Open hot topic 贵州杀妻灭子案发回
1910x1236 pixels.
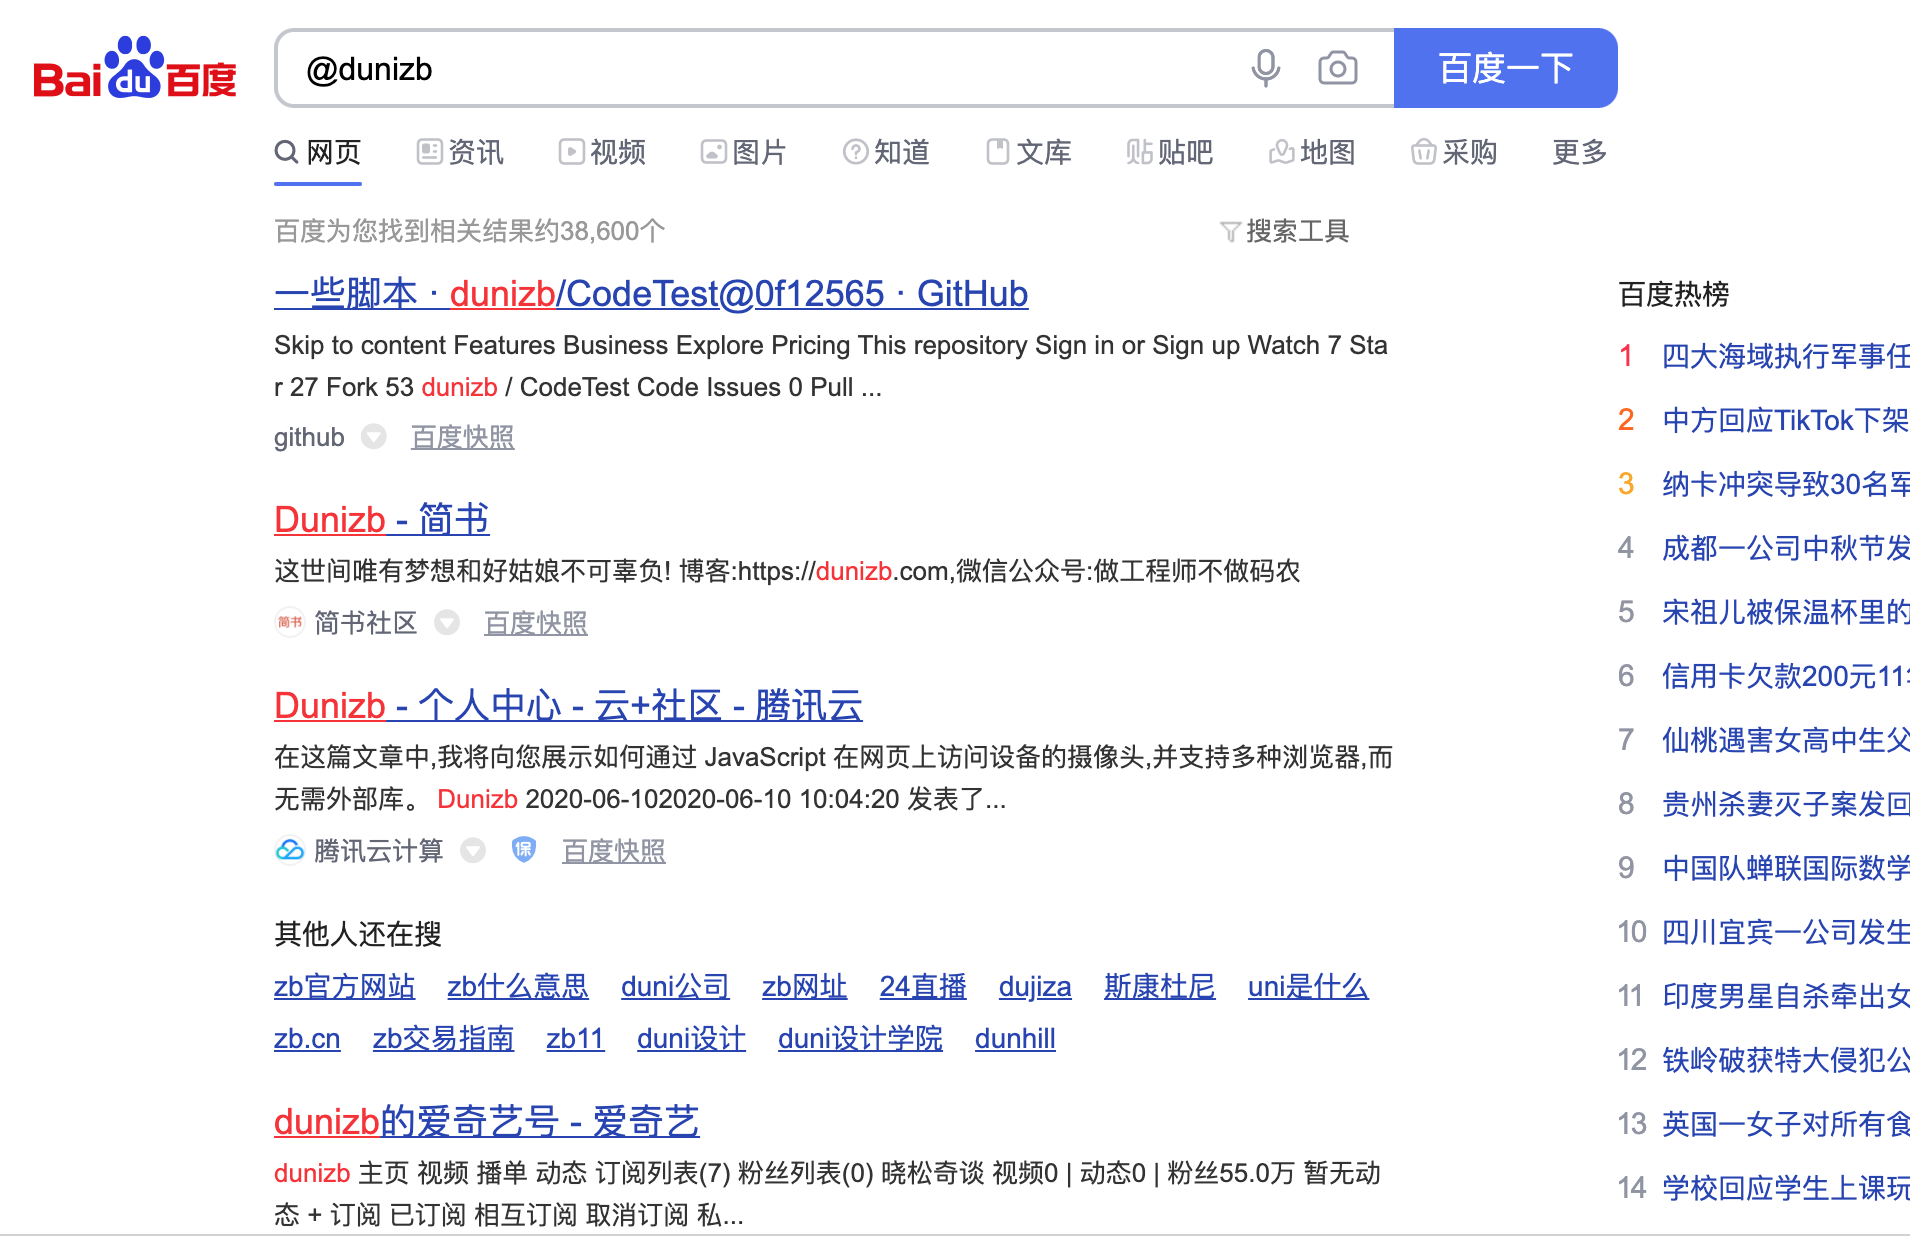(1786, 804)
